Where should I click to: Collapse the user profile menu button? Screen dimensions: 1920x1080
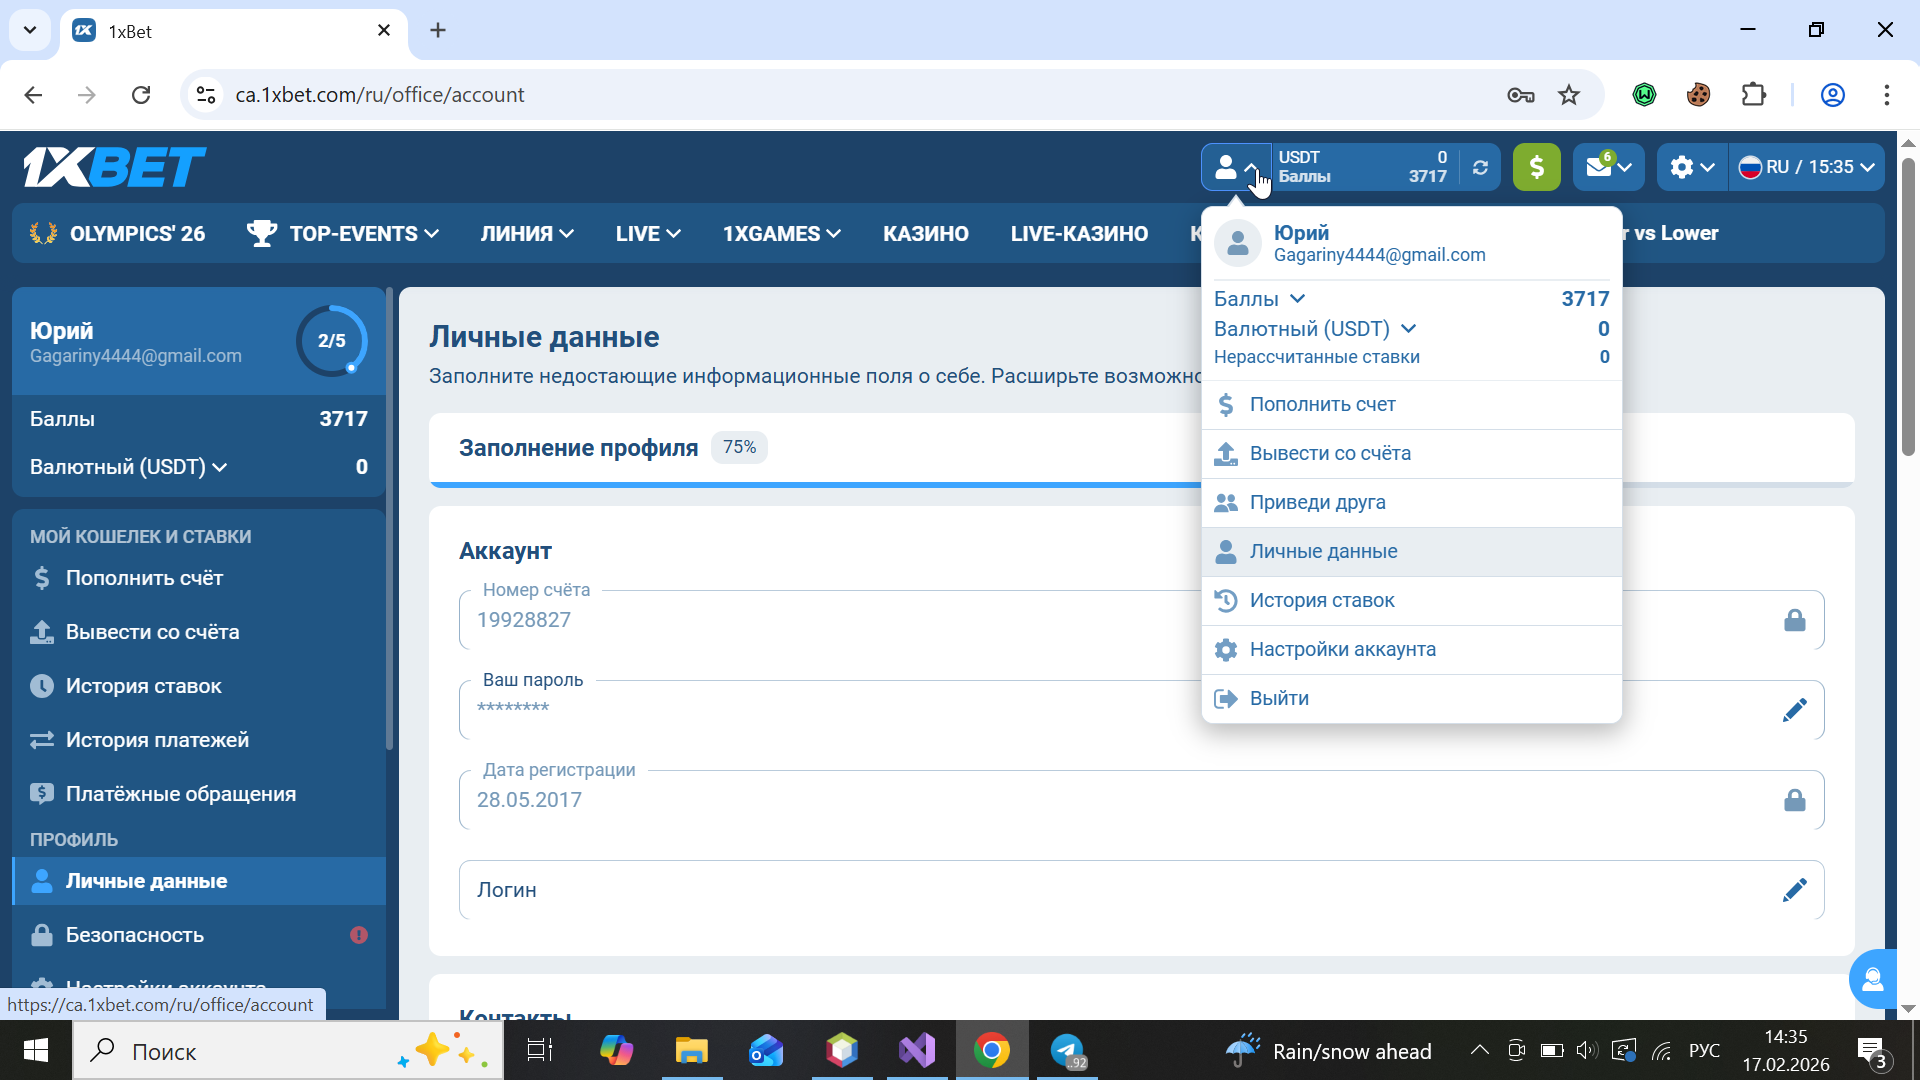pyautogui.click(x=1236, y=167)
